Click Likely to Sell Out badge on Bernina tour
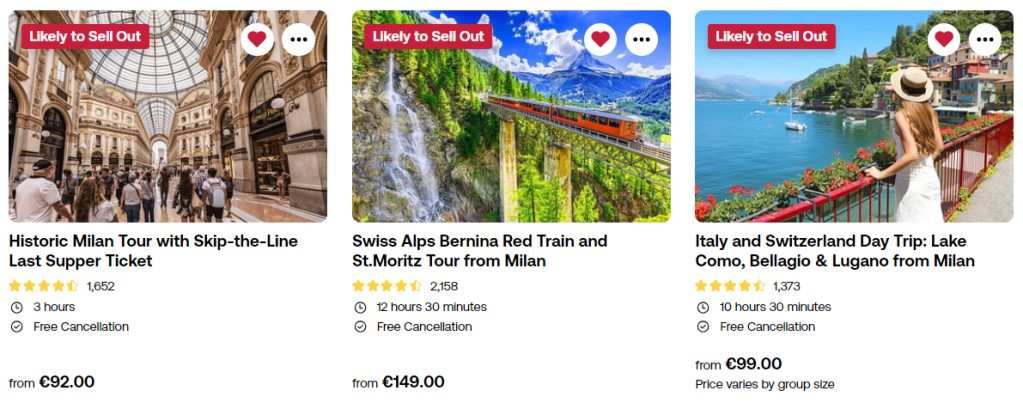Viewport: 1023px width, 409px height. pyautogui.click(x=428, y=36)
